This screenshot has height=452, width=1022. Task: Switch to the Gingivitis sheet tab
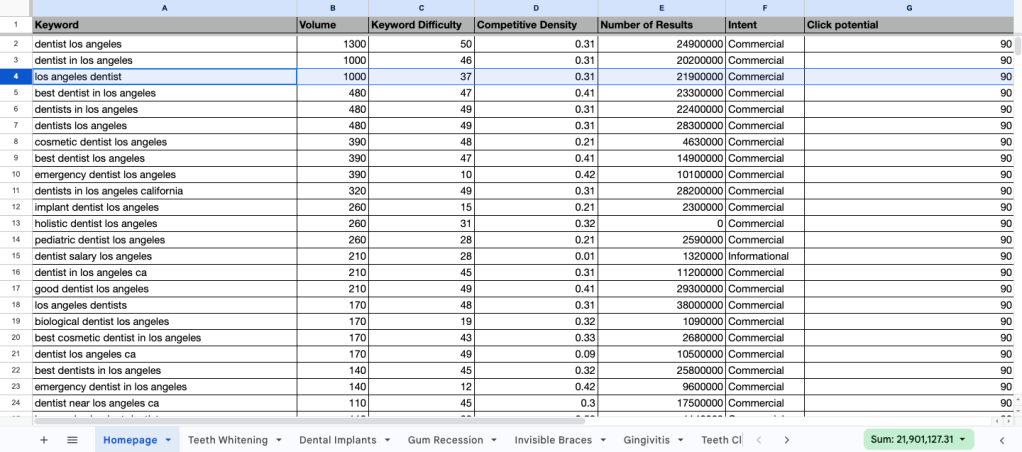pos(648,440)
